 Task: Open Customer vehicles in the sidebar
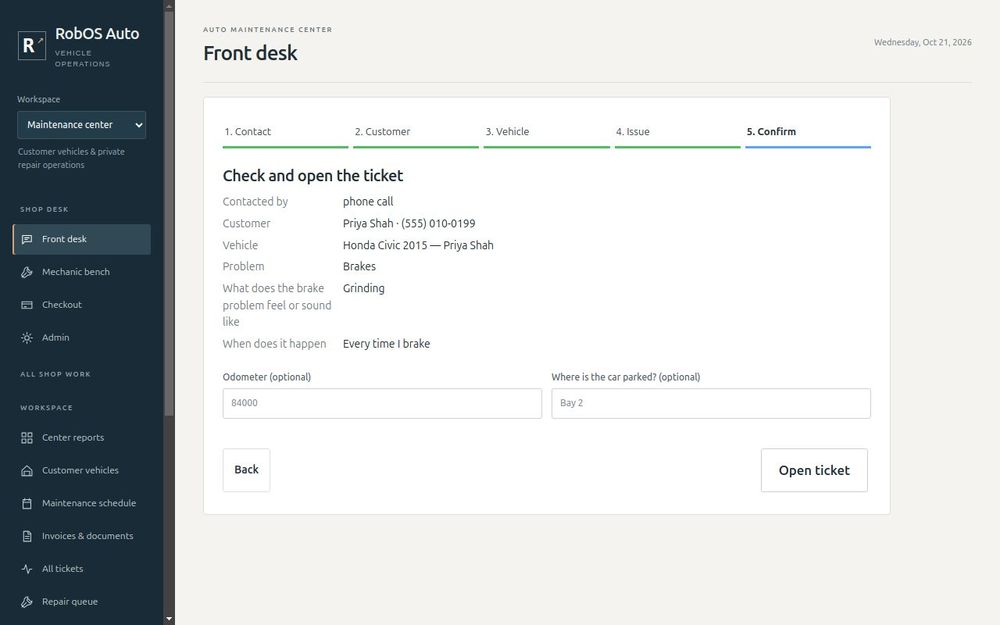click(82, 471)
